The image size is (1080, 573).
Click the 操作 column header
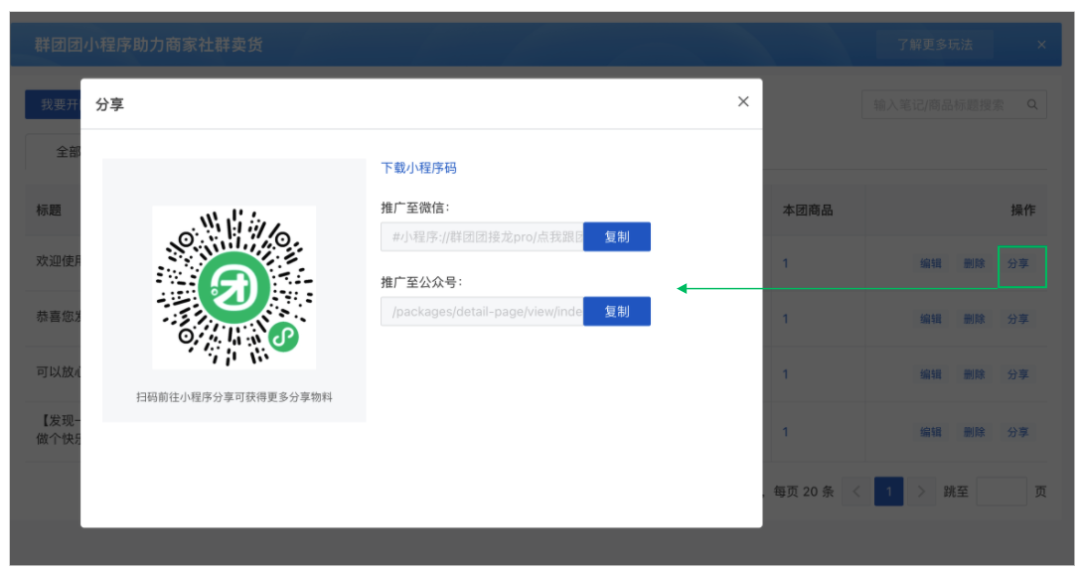pos(1023,210)
